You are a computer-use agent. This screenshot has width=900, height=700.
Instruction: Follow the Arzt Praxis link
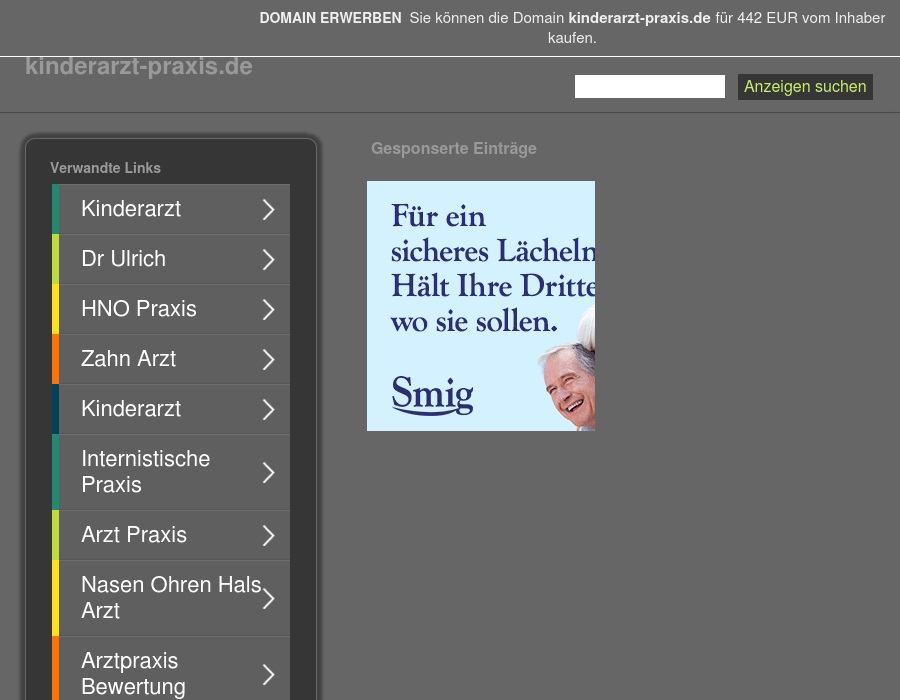coord(133,535)
